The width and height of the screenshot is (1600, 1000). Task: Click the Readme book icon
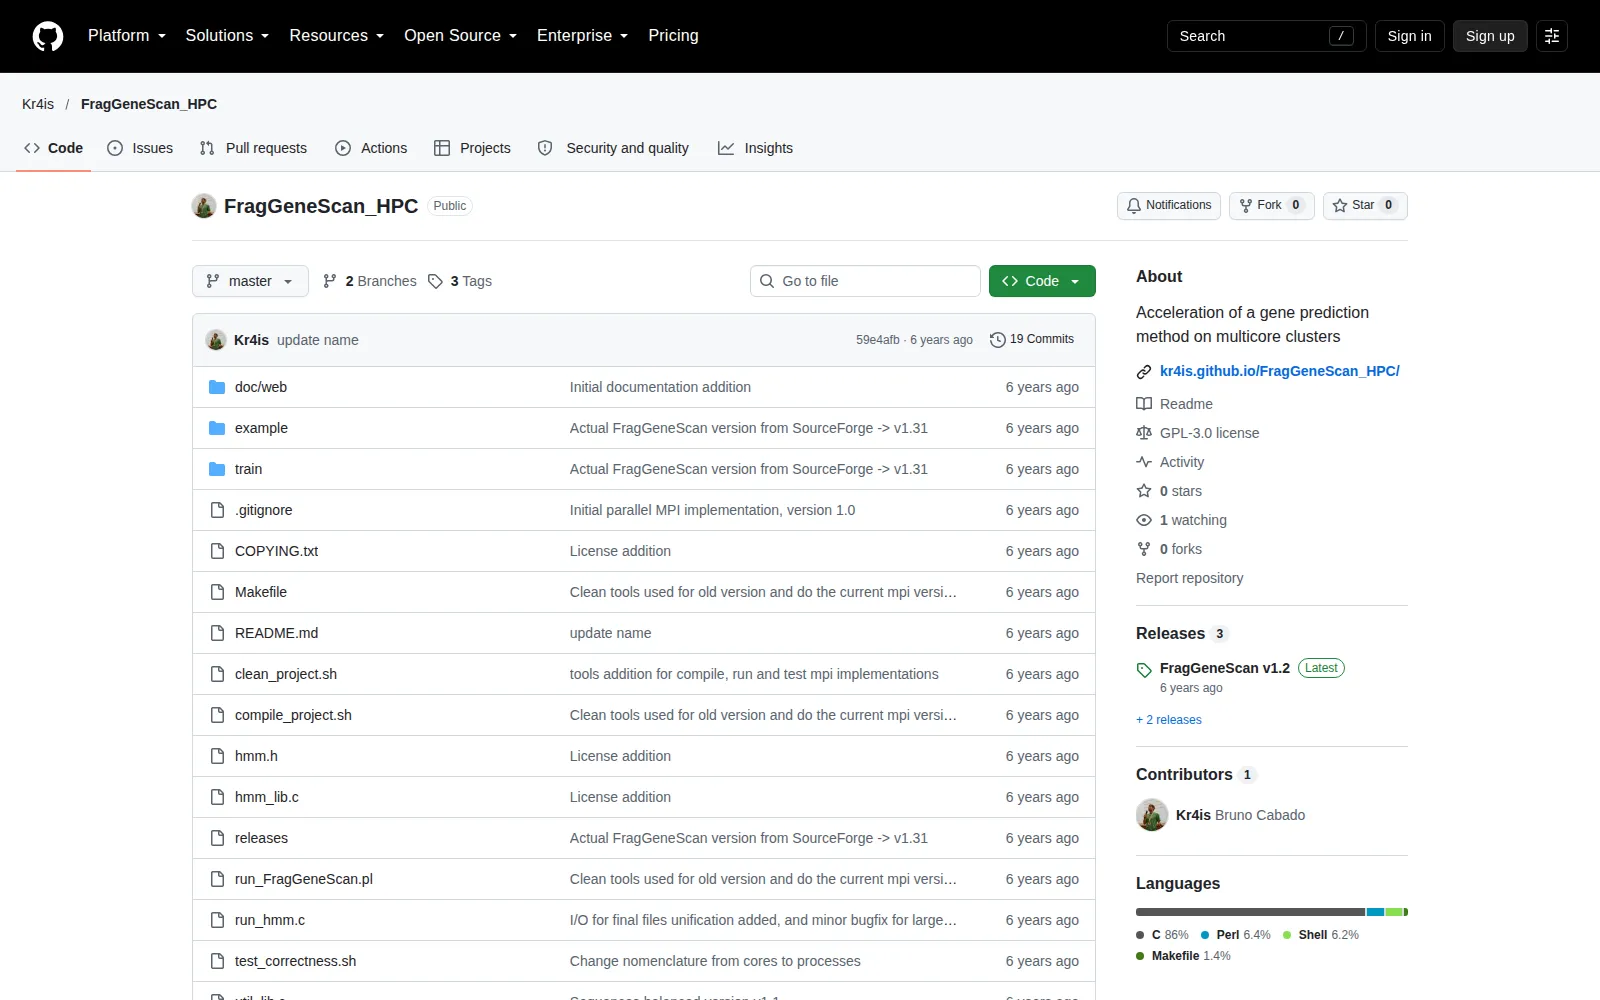tap(1144, 404)
